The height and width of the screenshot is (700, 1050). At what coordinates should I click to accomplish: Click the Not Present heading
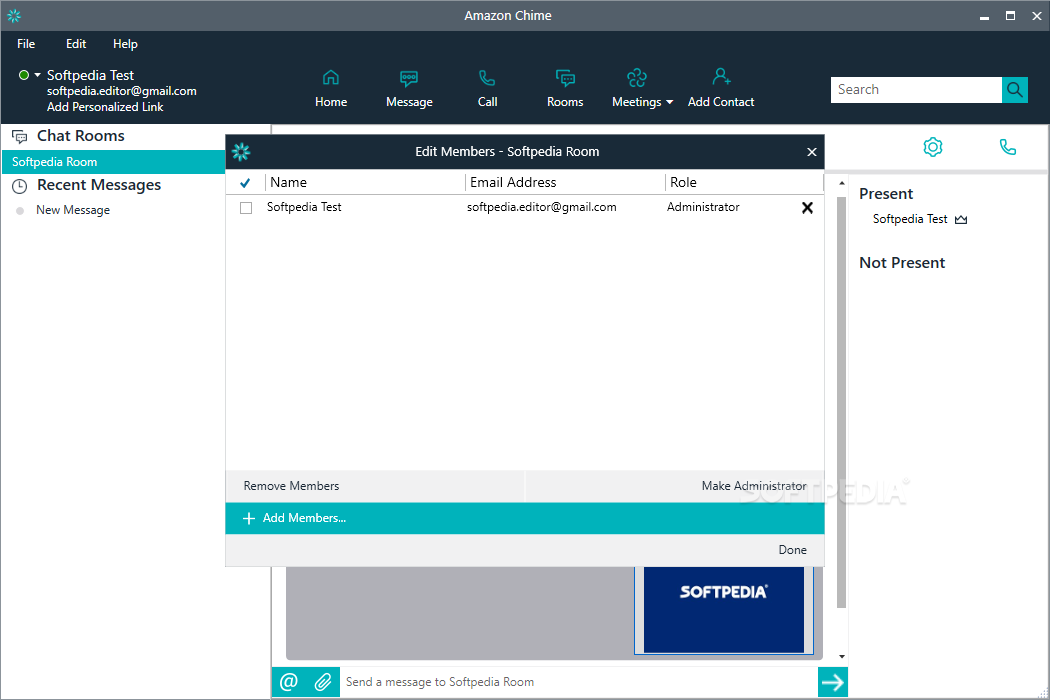point(902,263)
